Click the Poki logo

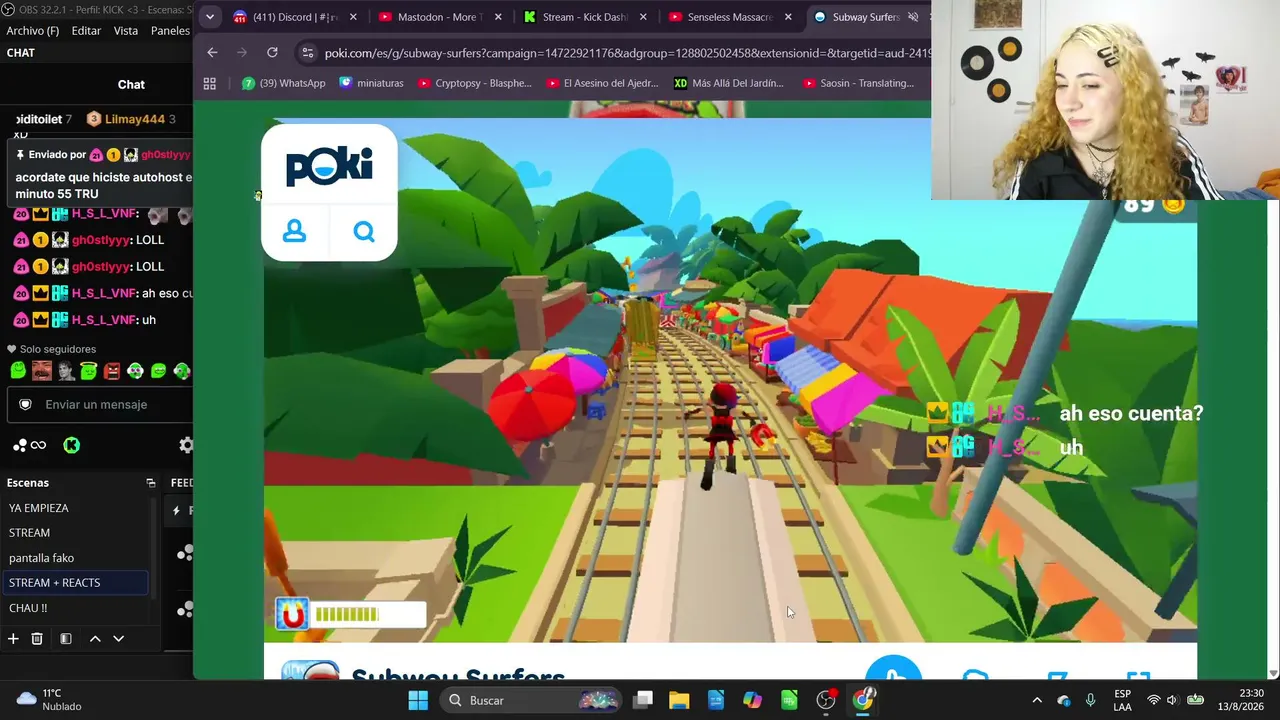point(329,165)
